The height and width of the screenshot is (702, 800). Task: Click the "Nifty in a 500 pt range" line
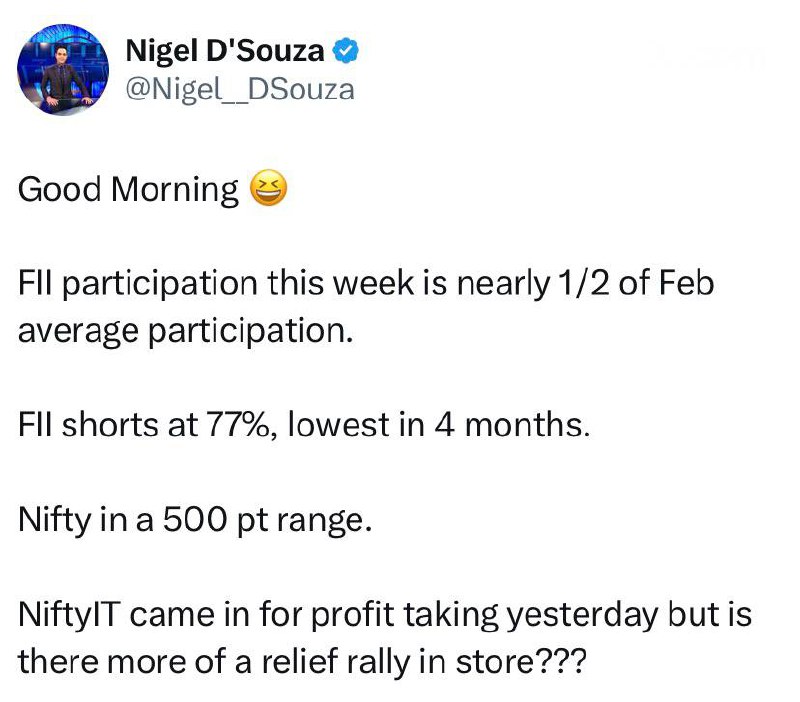click(x=194, y=520)
